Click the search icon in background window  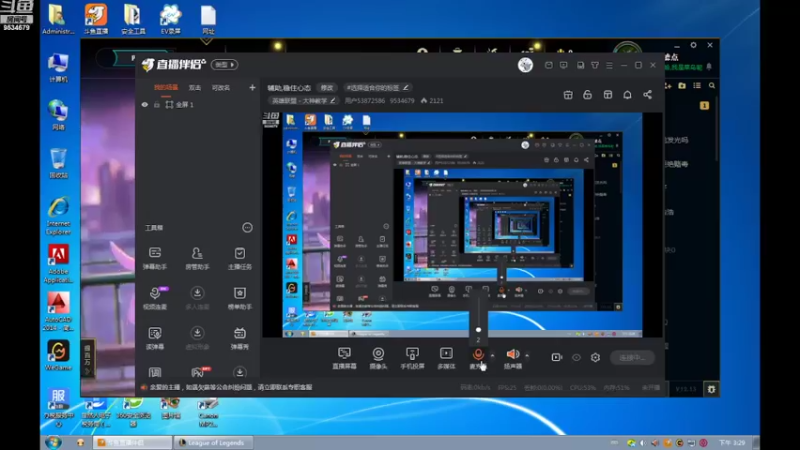click(712, 86)
